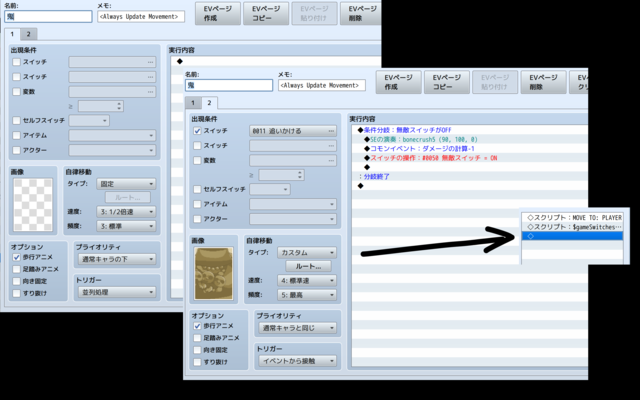
Task: Click the memo field in the back event window
Action: click(x=141, y=16)
